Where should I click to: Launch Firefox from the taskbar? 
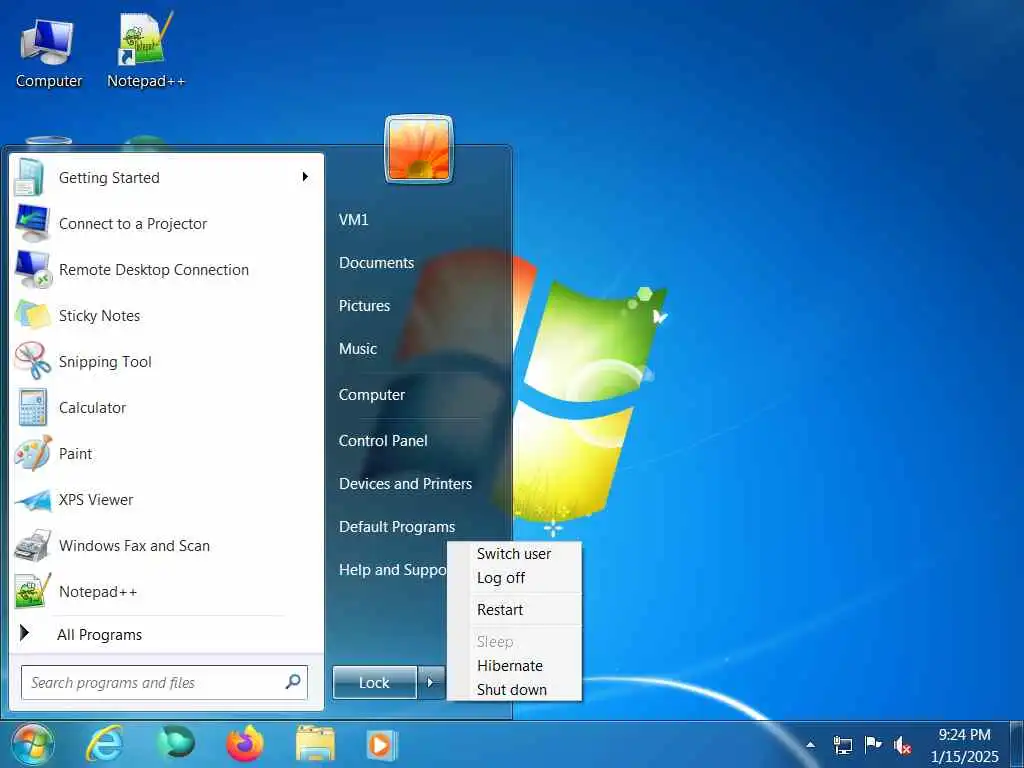point(245,744)
